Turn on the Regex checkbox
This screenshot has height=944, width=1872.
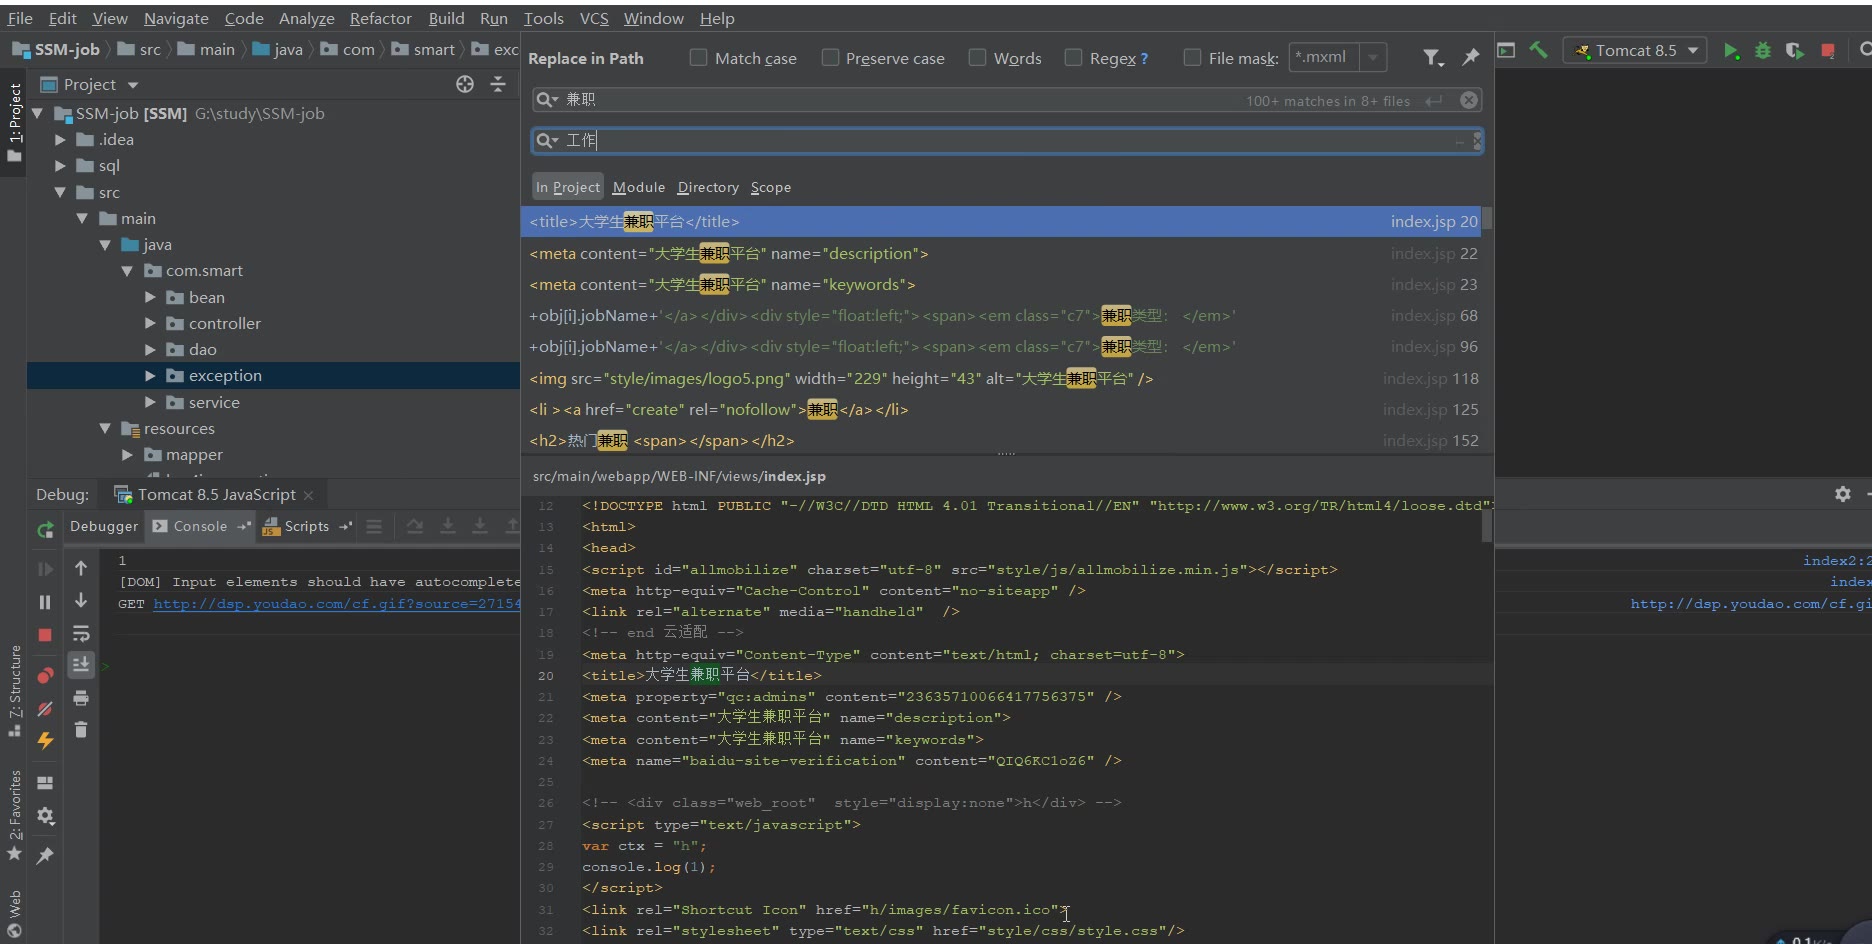point(1073,58)
